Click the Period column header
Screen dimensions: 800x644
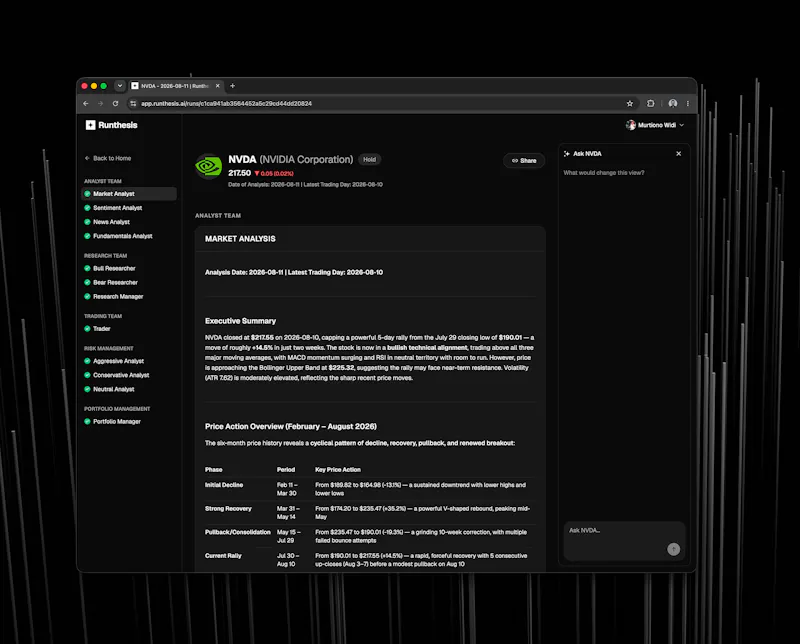[x=286, y=470]
